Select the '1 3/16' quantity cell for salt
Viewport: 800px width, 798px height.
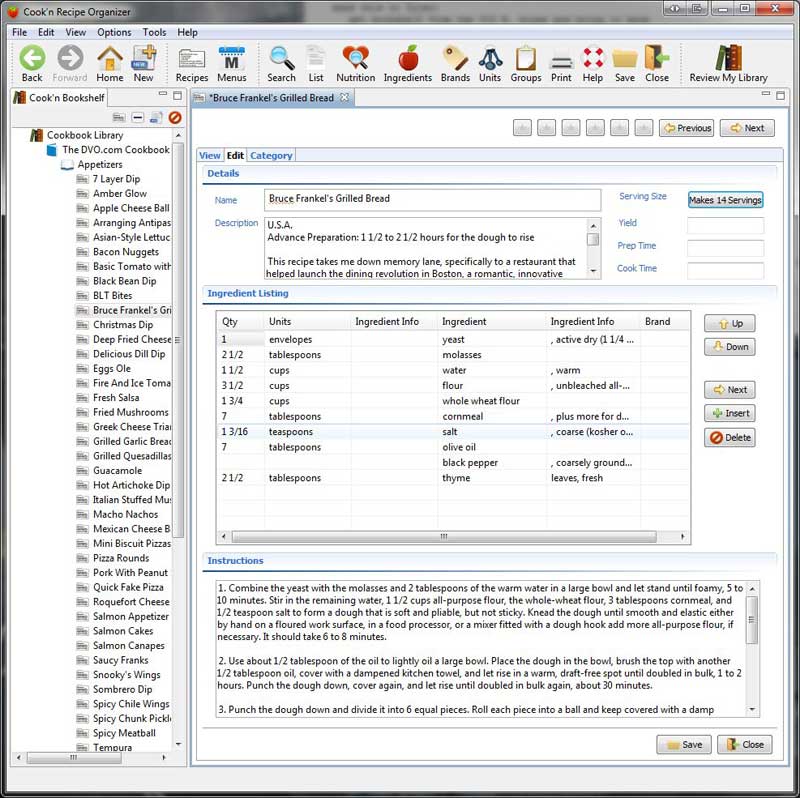[x=240, y=432]
